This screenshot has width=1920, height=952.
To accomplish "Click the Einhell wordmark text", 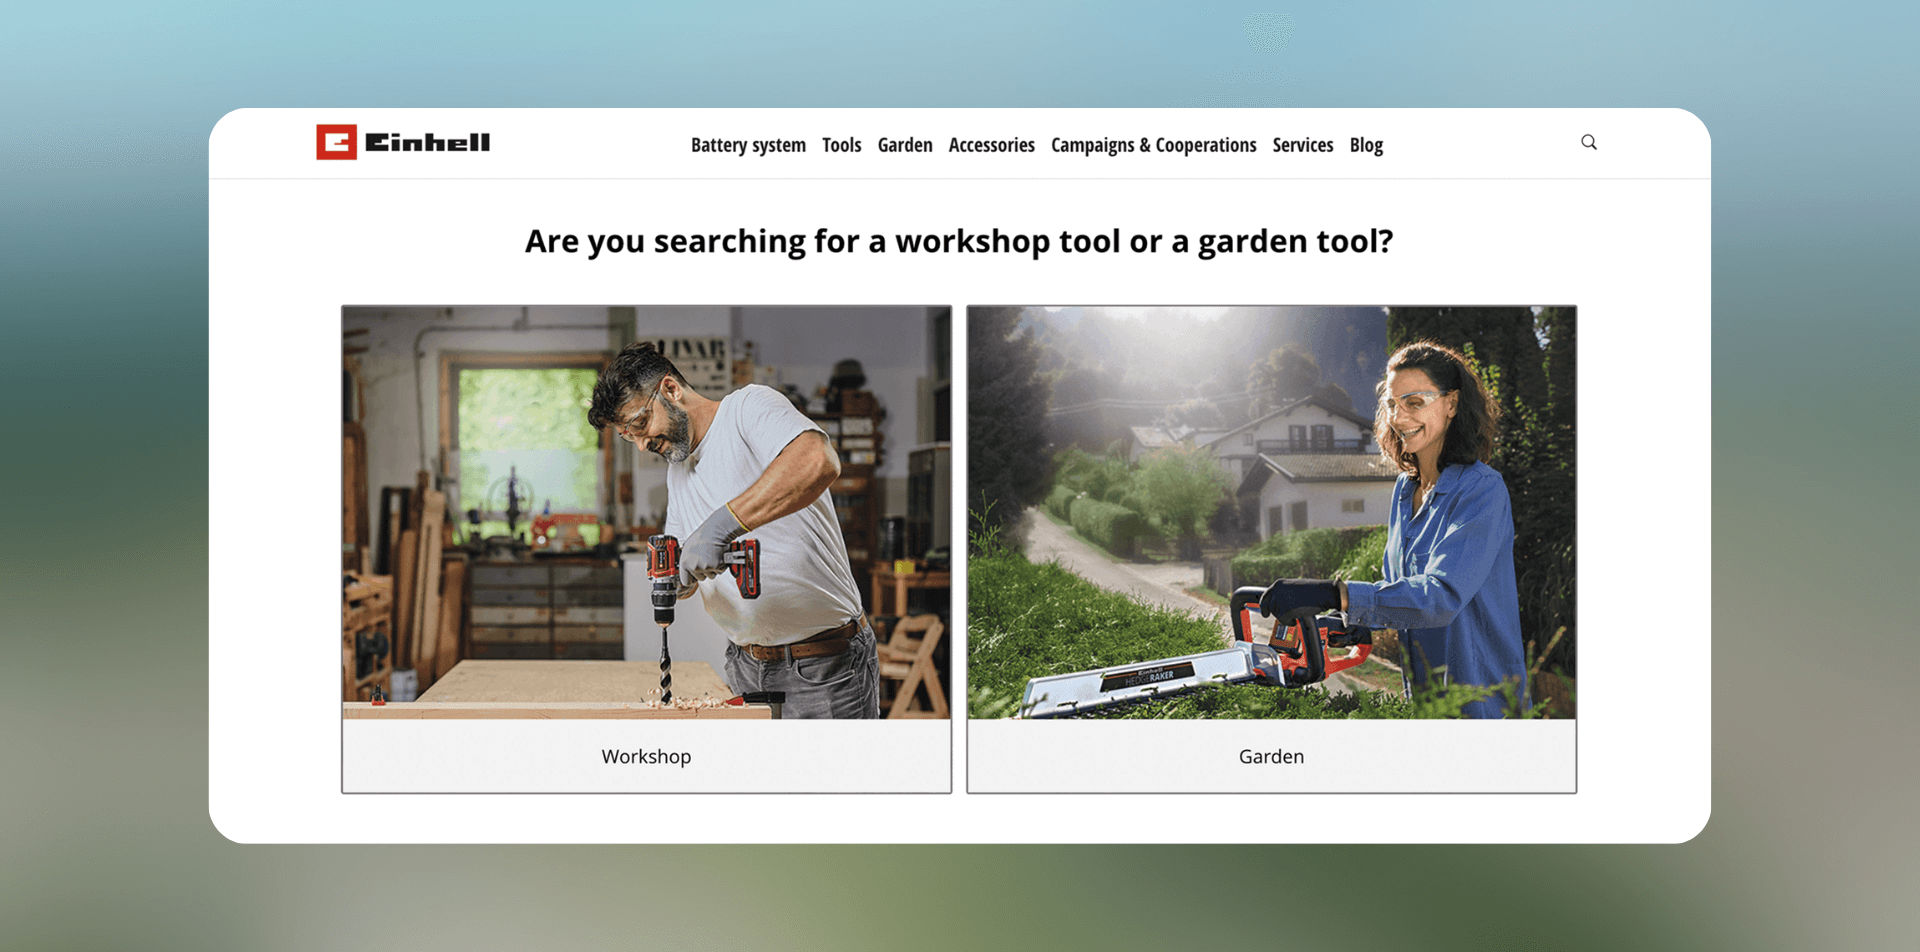I will (427, 143).
